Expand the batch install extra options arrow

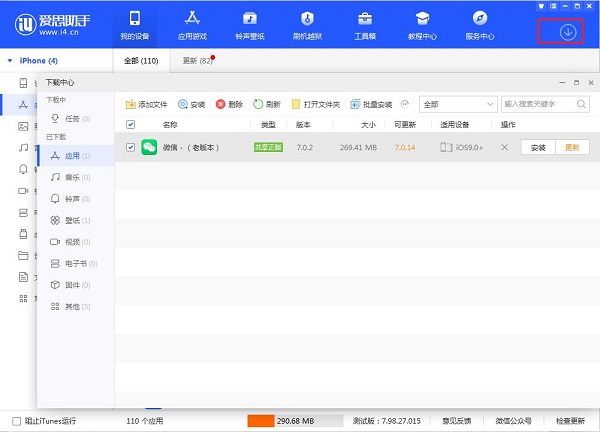coord(405,103)
